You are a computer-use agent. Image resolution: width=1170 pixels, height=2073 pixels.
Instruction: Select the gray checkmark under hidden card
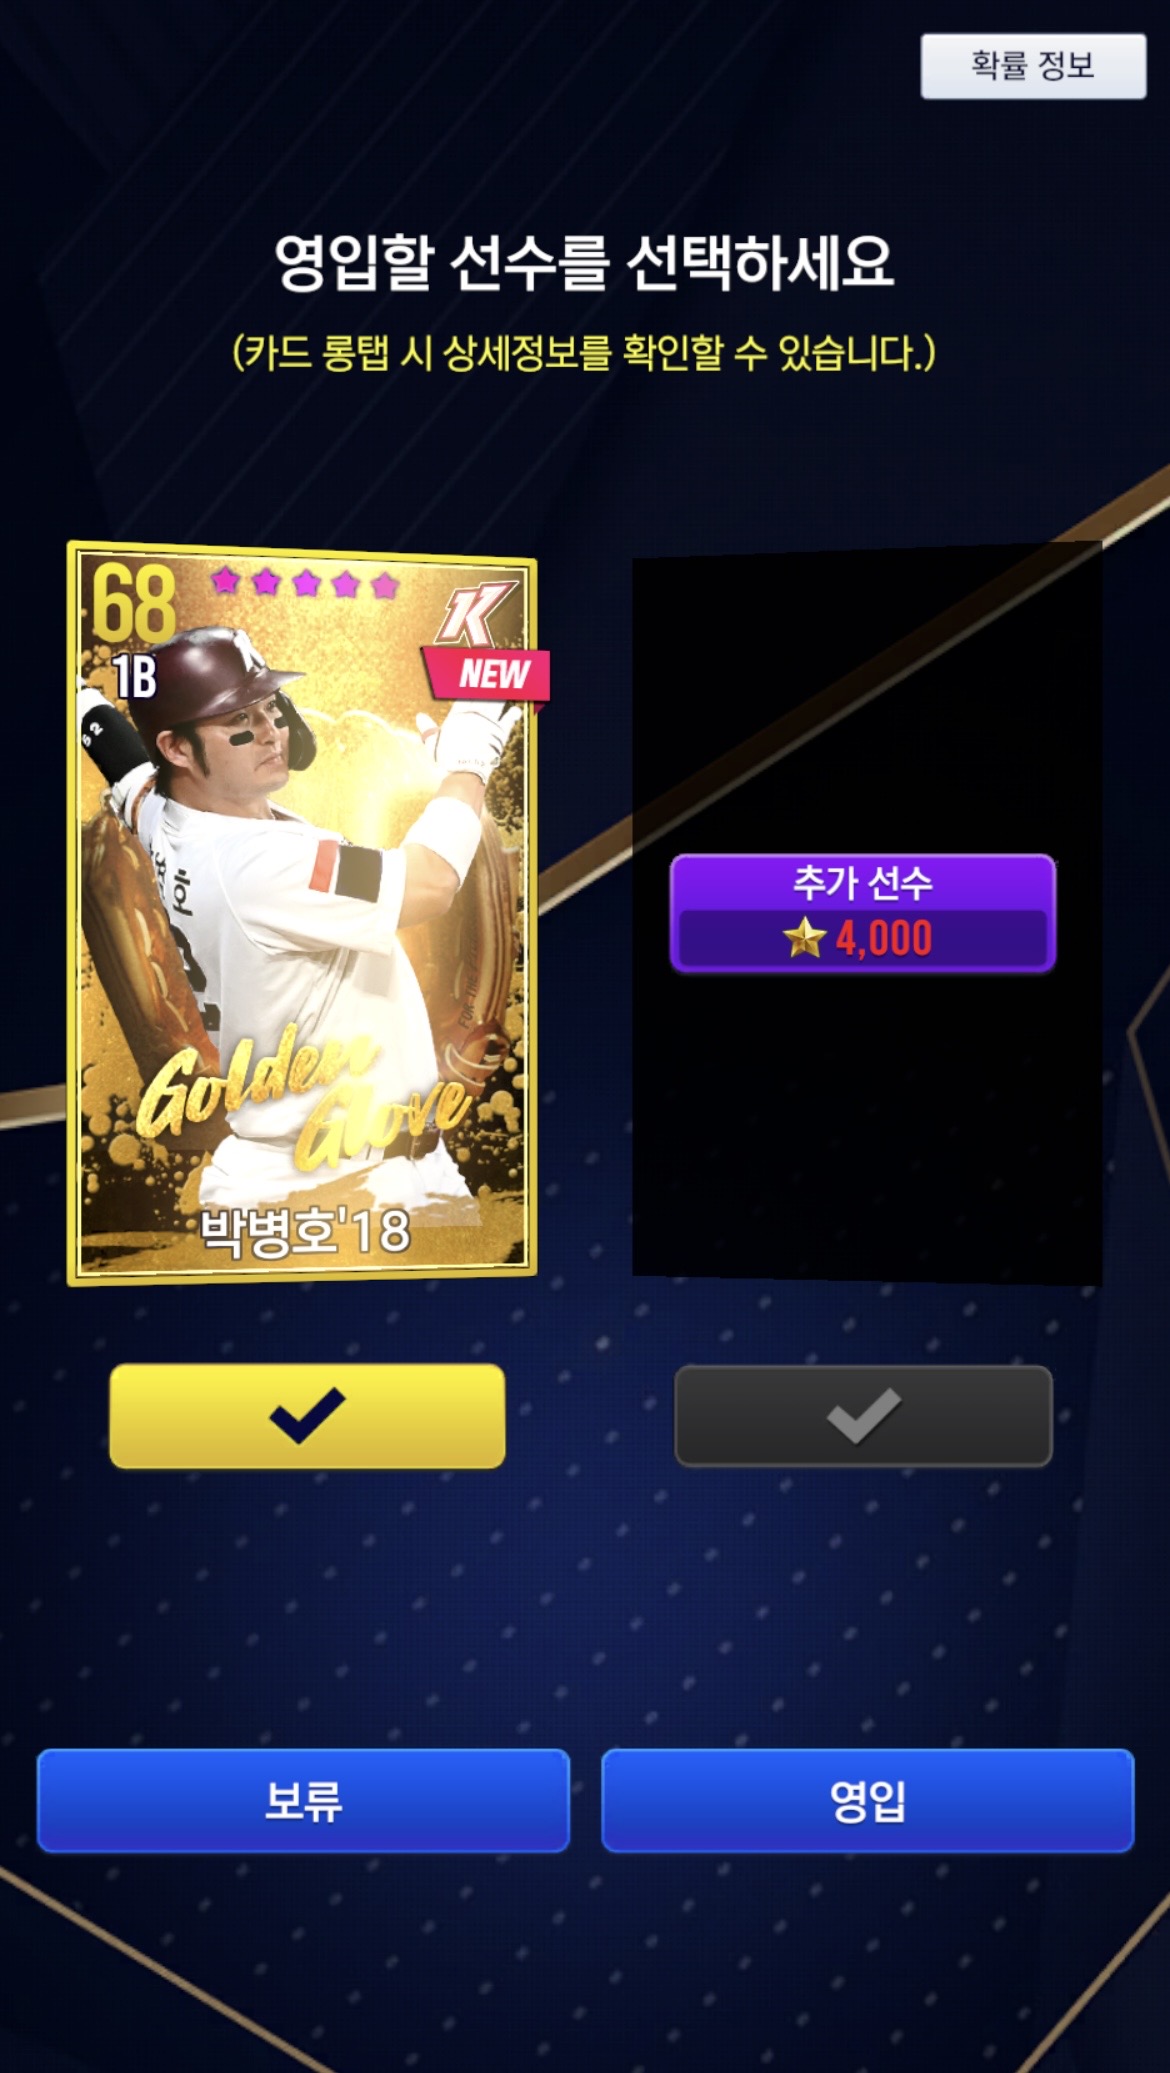(864, 1416)
